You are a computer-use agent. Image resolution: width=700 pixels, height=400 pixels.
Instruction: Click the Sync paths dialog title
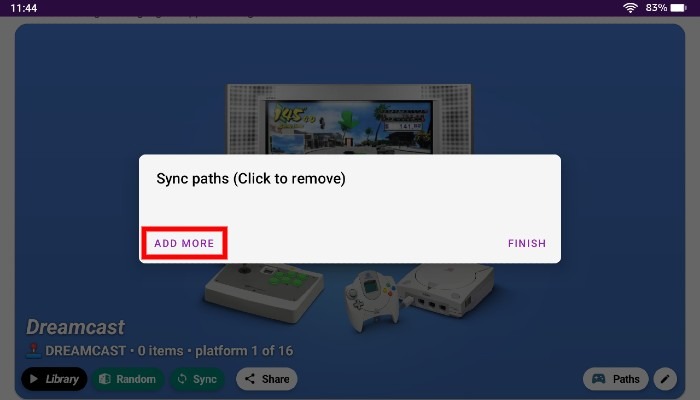[x=251, y=179]
